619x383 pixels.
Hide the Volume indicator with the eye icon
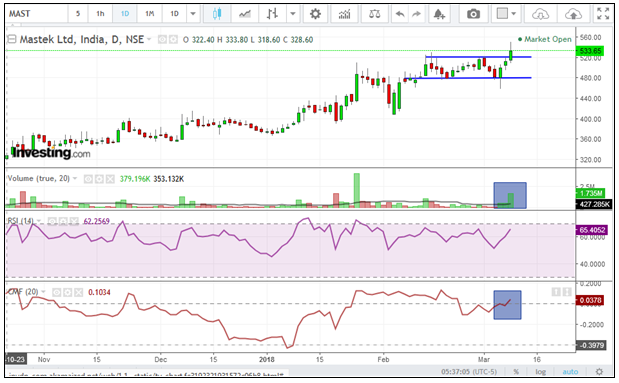88,179
